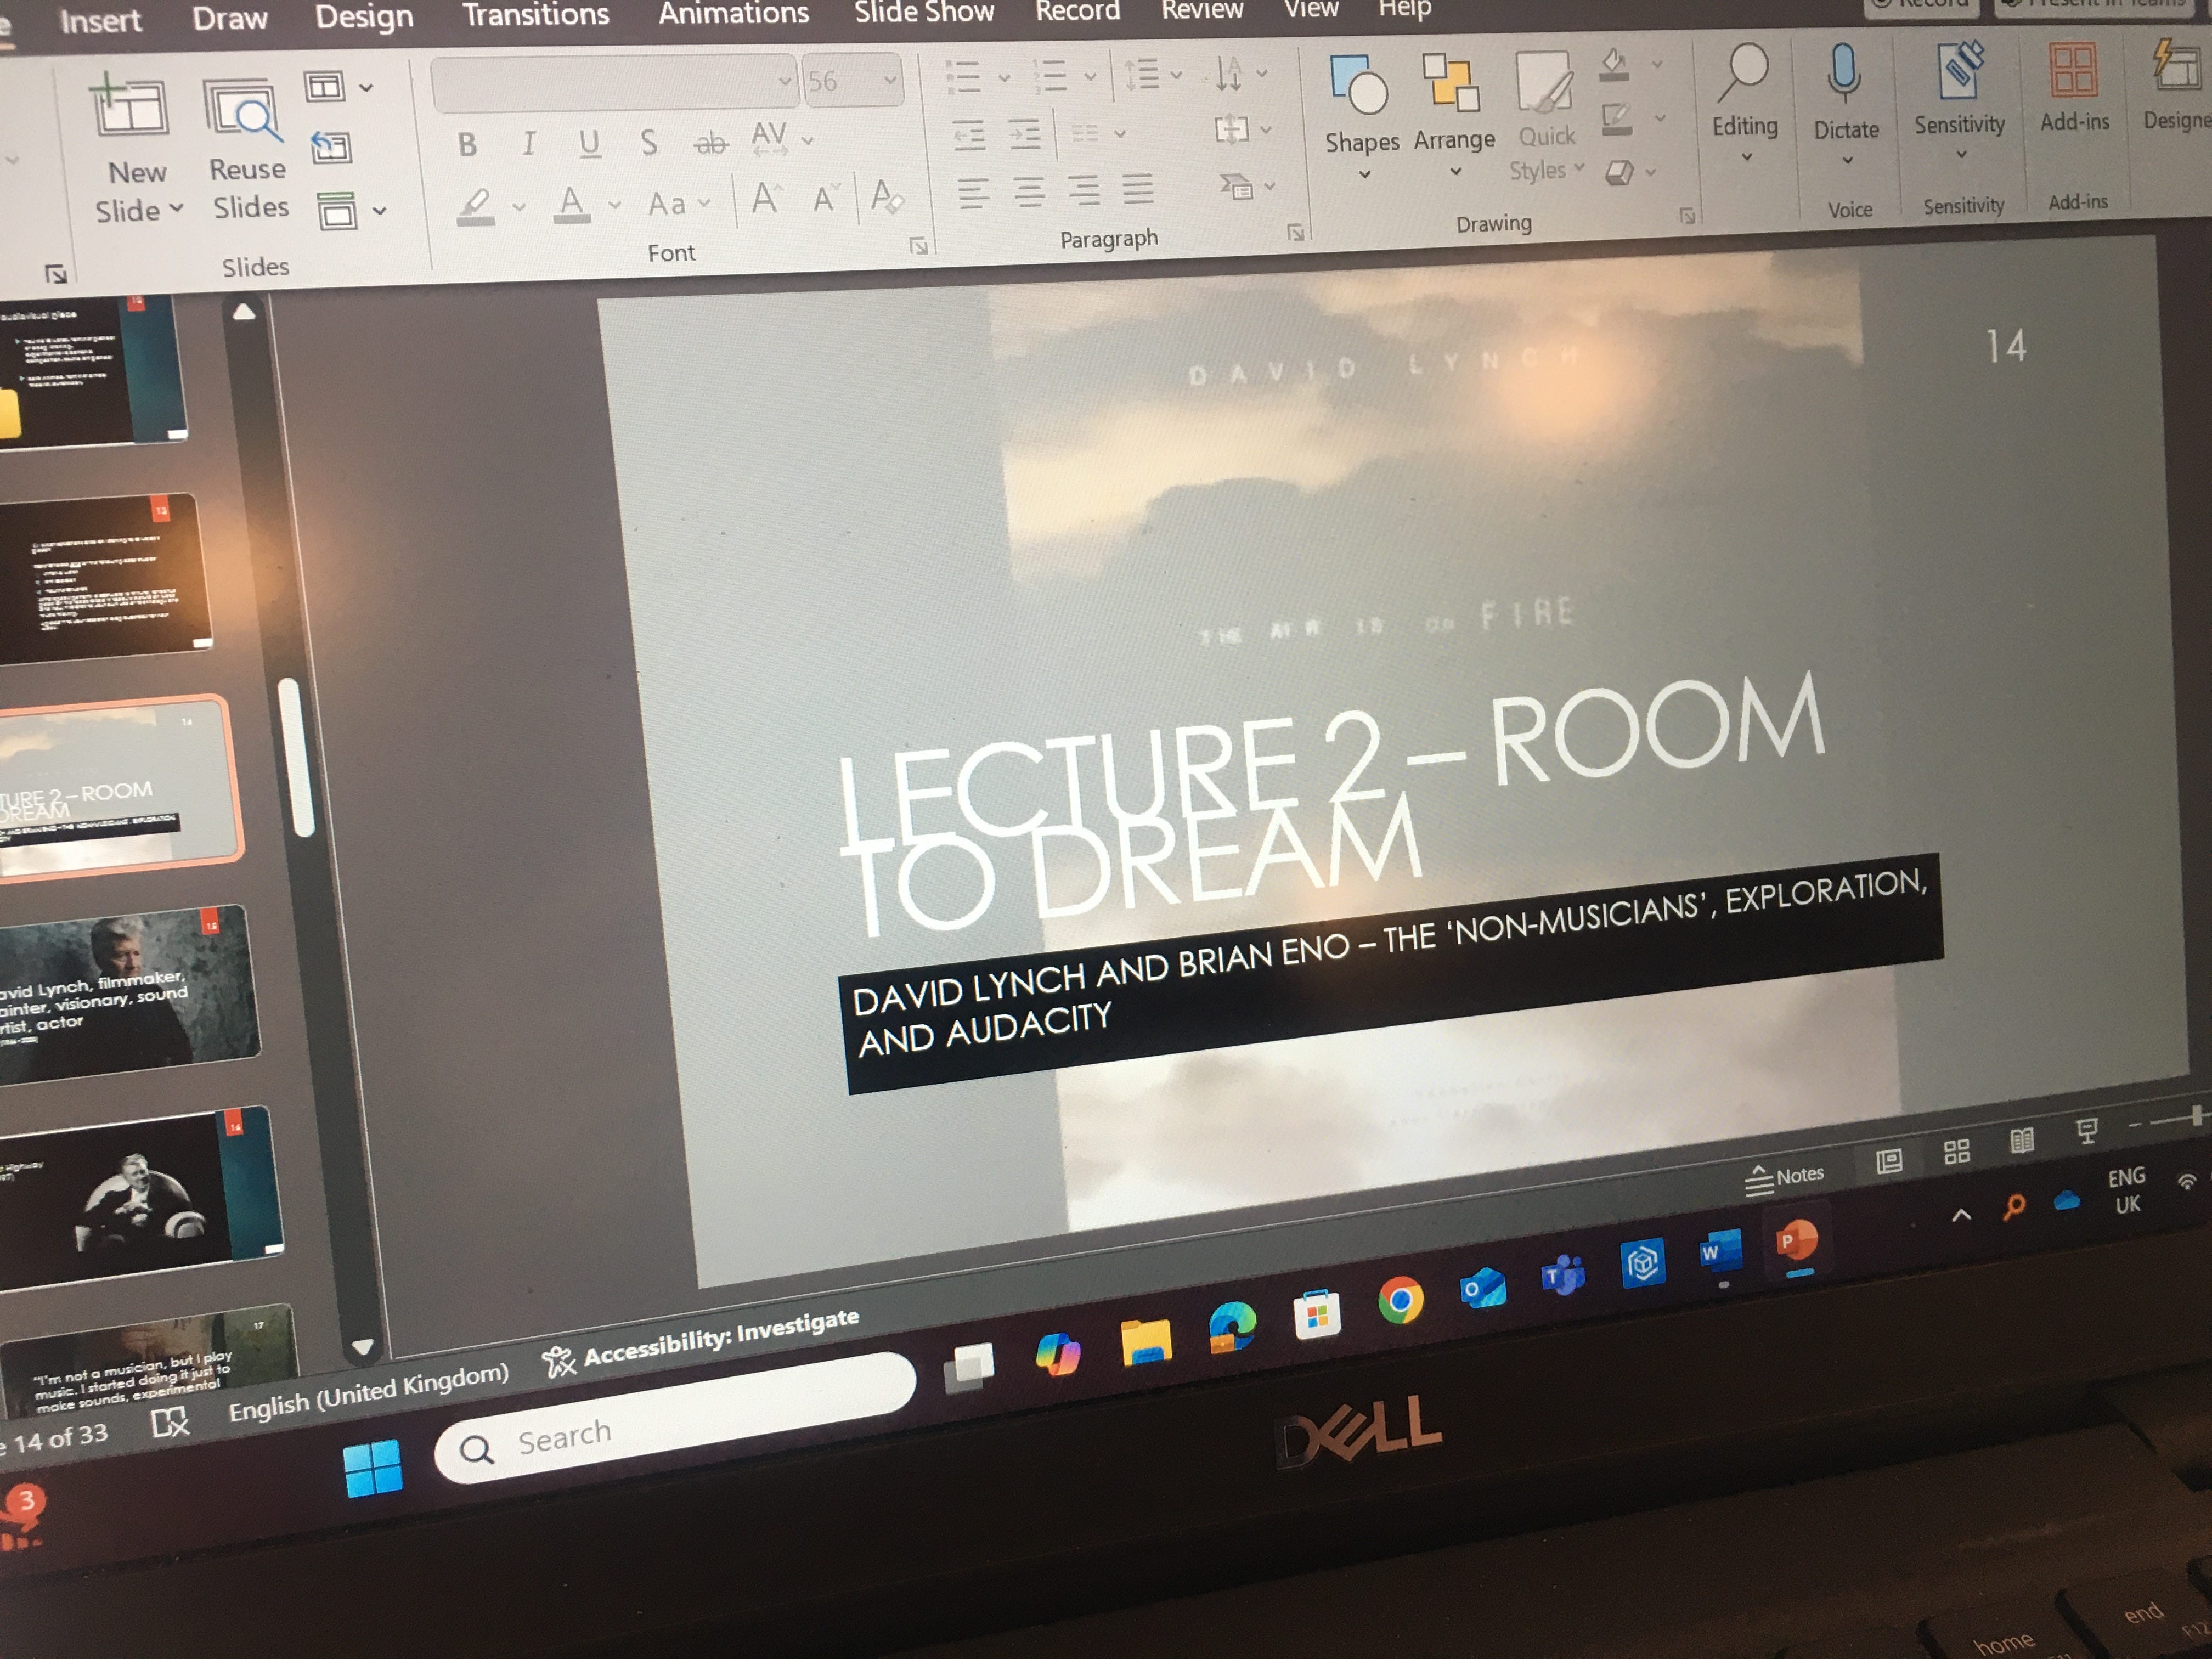Open Change Case dropdown
This screenshot has height=1659, width=2212.
pos(678,204)
